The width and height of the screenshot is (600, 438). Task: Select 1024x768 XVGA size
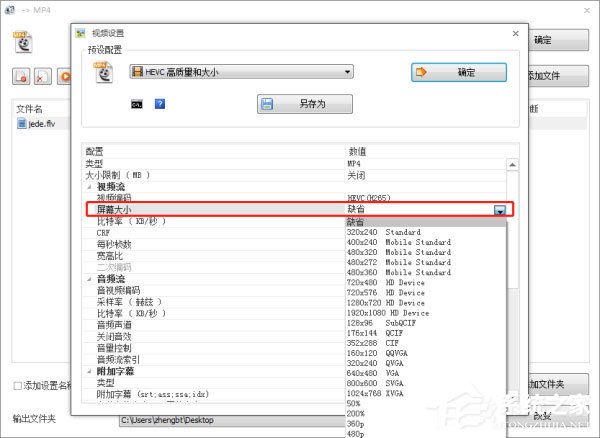426,393
